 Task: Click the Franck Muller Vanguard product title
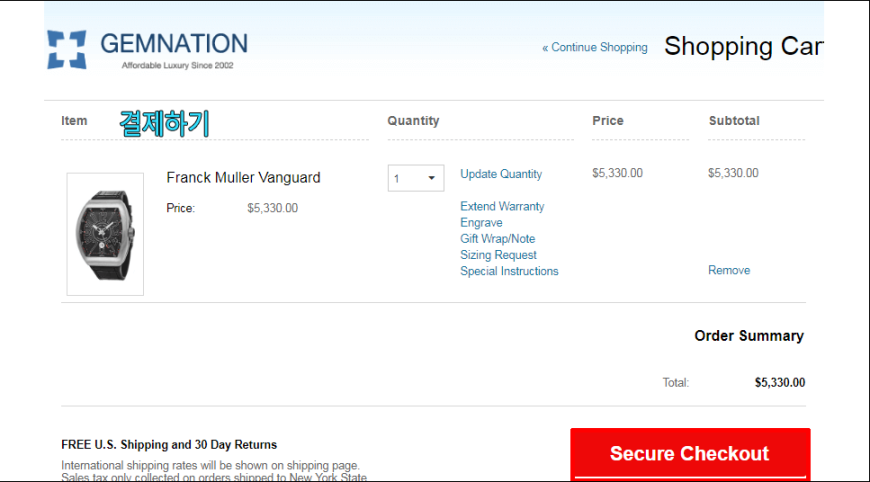pos(243,177)
